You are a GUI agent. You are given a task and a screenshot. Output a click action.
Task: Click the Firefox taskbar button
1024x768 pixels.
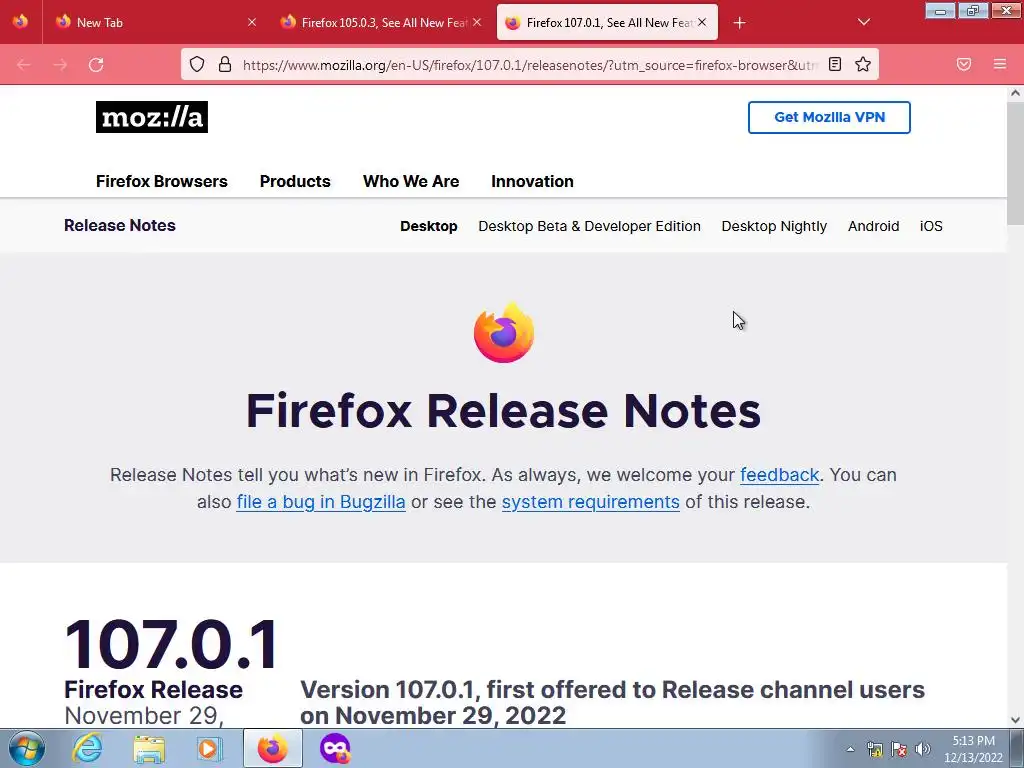[x=272, y=748]
